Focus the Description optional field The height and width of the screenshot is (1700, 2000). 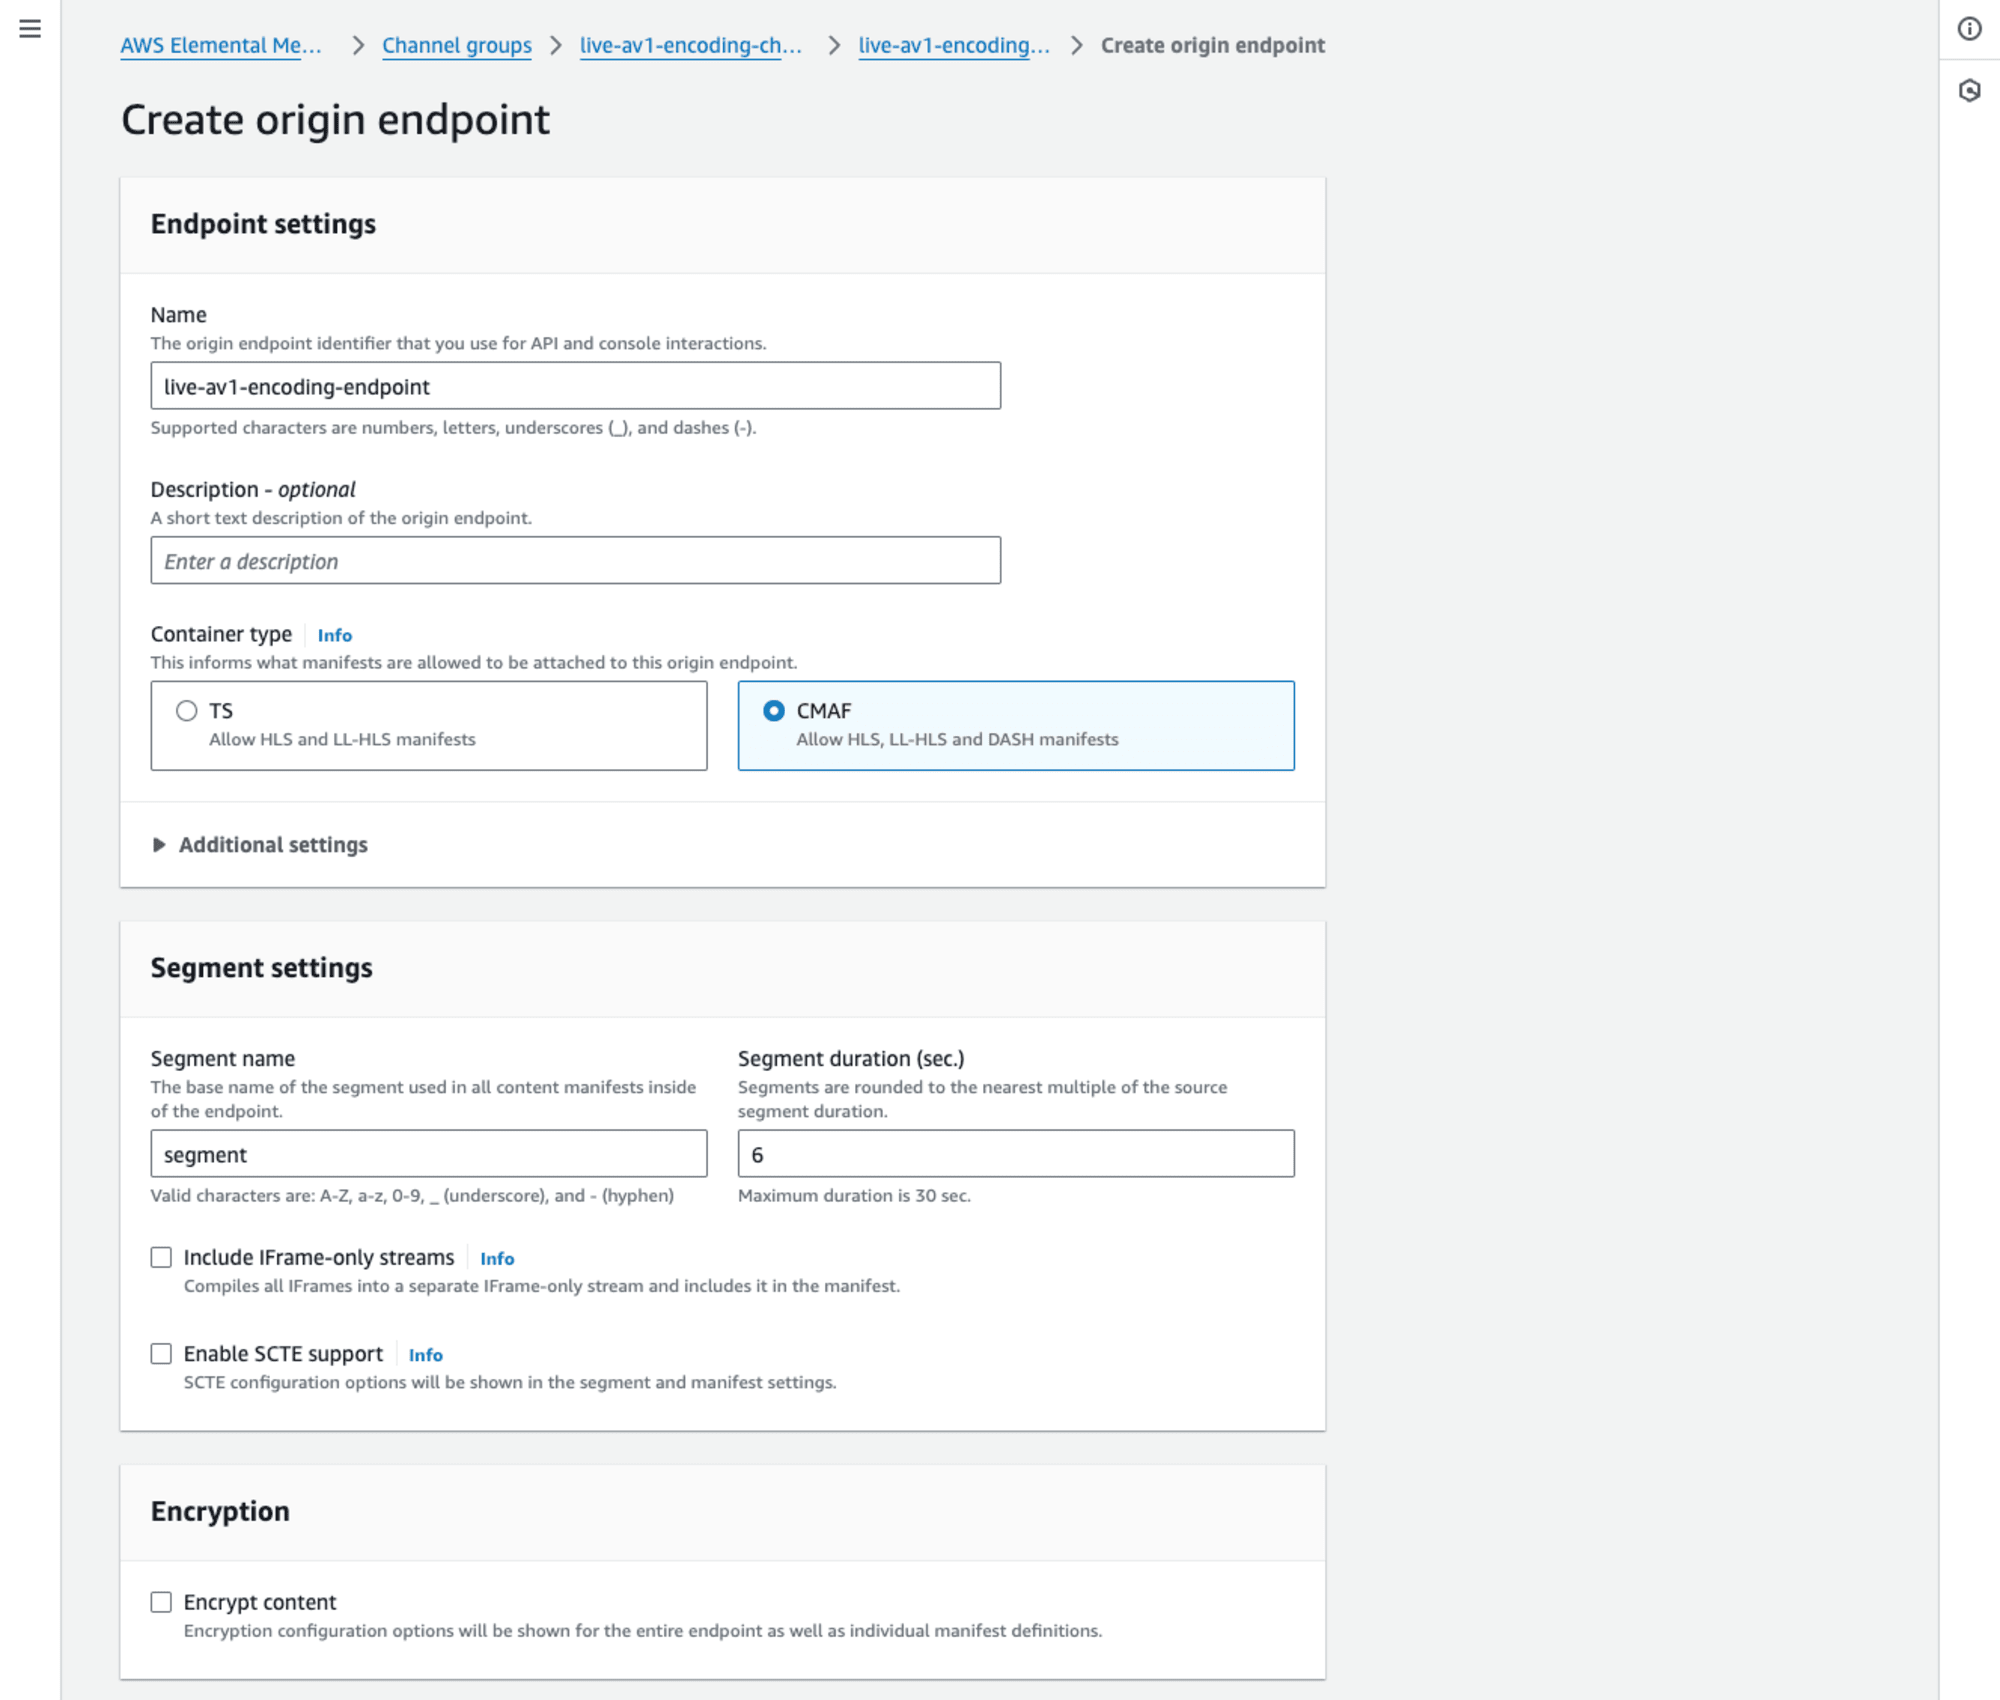(575, 560)
